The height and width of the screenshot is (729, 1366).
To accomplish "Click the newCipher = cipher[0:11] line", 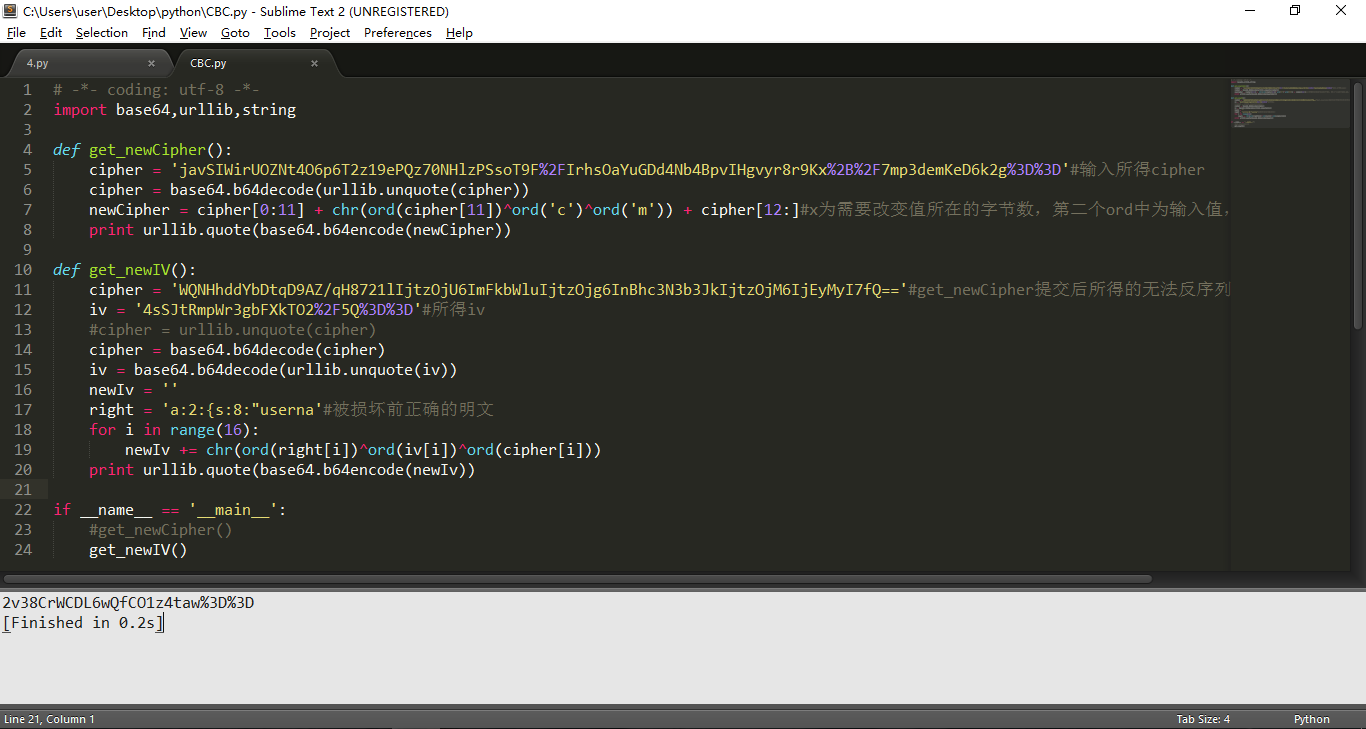I will tap(658, 210).
